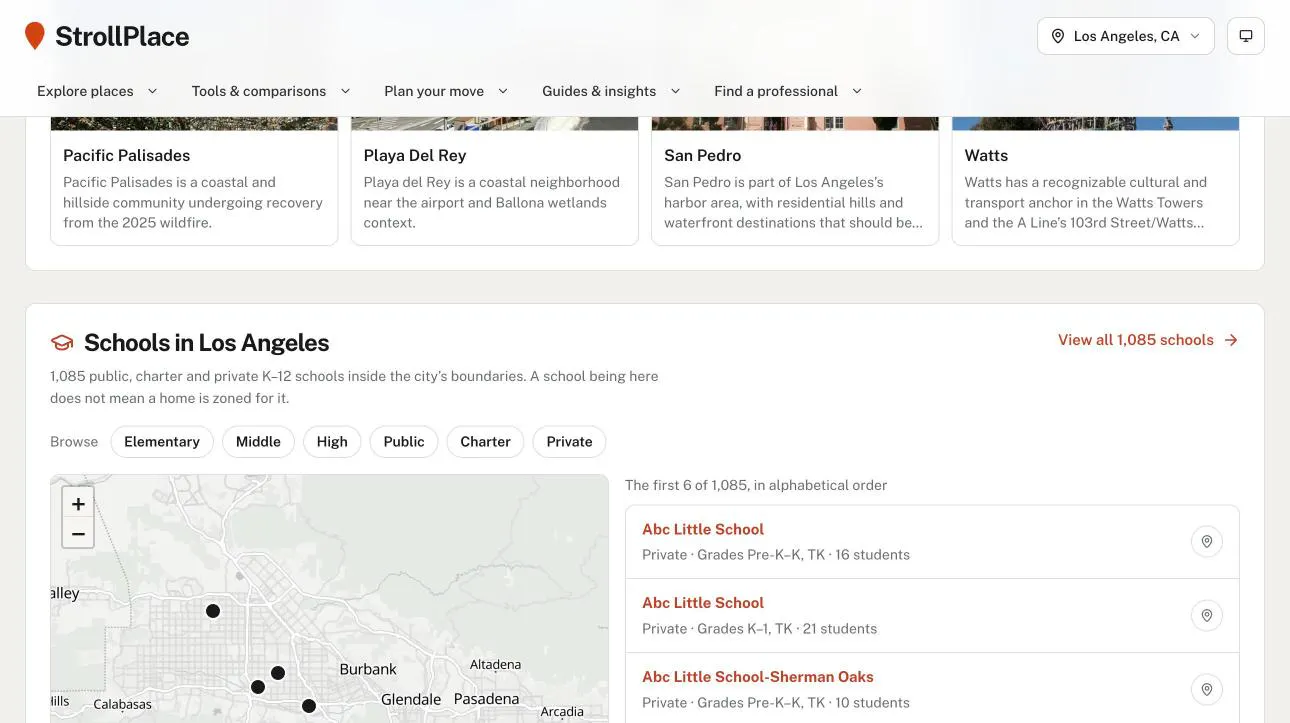Zoom out on the schools map
Screen dimensions: 1290x723
click(x=78, y=533)
